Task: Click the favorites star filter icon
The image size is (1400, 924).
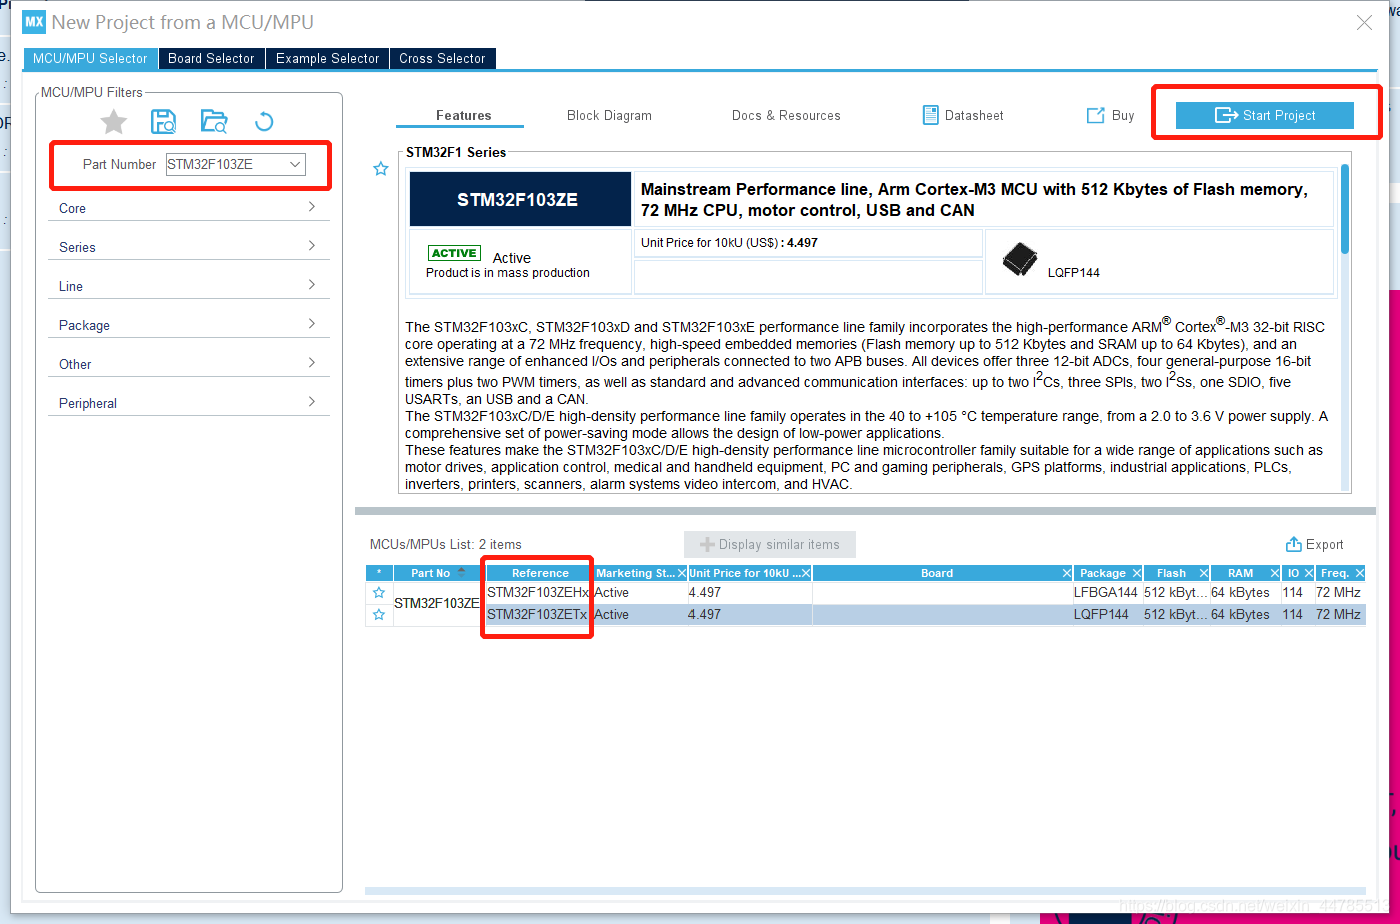Action: 114,122
